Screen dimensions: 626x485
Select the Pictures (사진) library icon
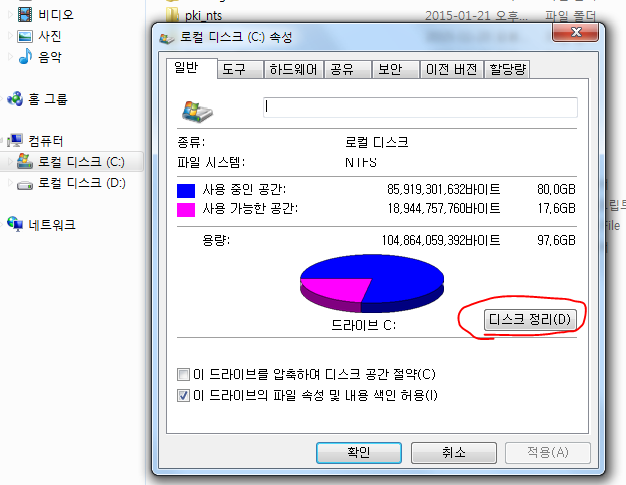(25, 36)
